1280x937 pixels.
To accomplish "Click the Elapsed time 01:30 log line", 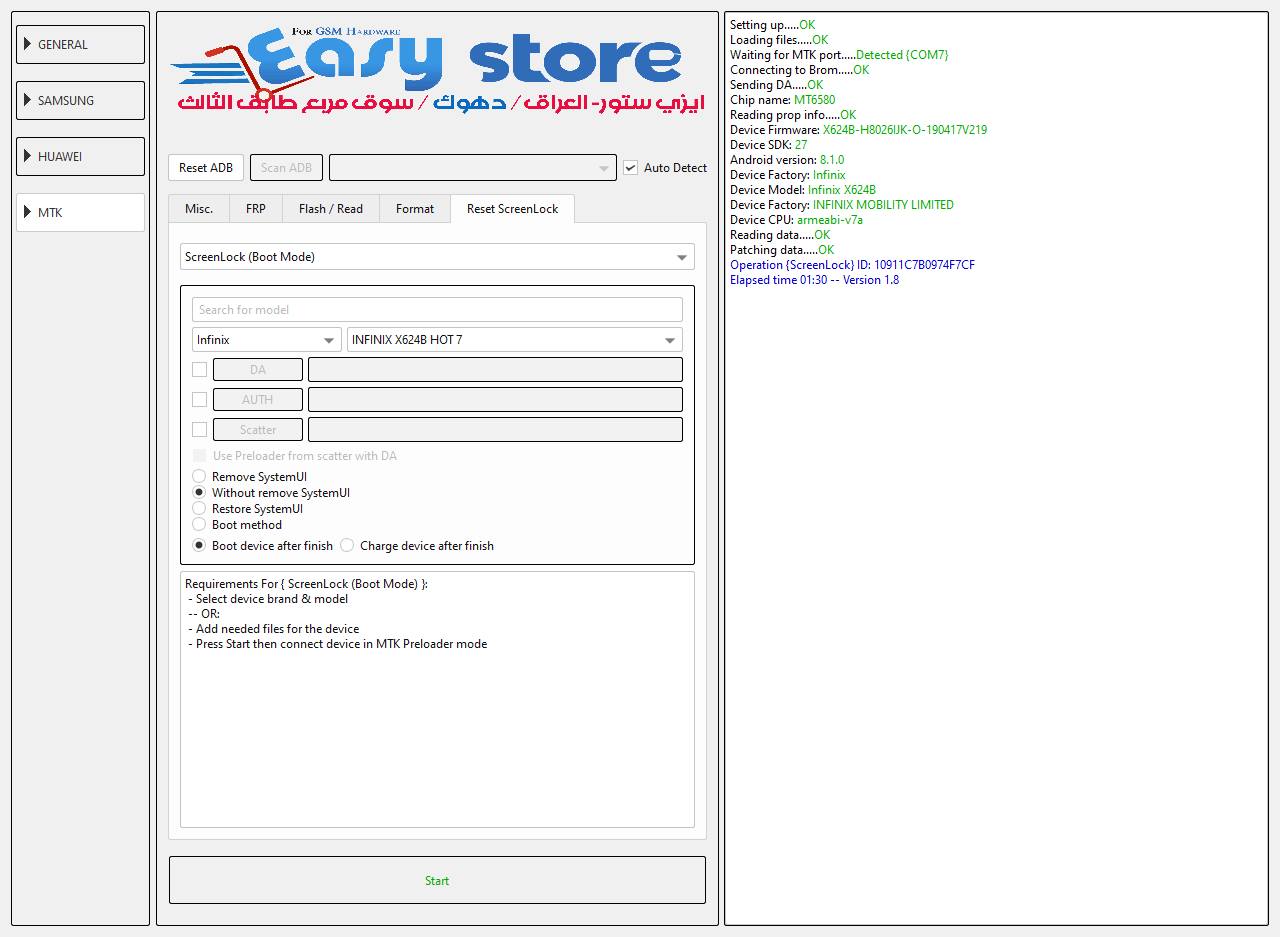I will [814, 280].
